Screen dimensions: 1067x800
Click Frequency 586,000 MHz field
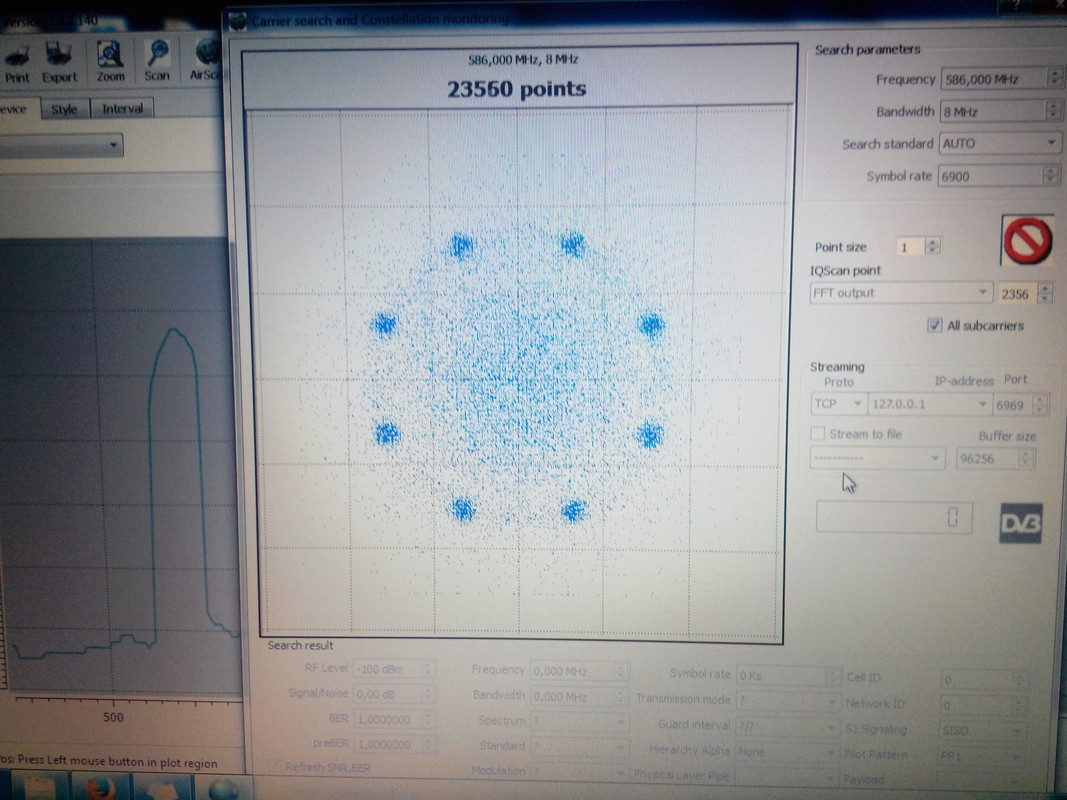pos(995,79)
